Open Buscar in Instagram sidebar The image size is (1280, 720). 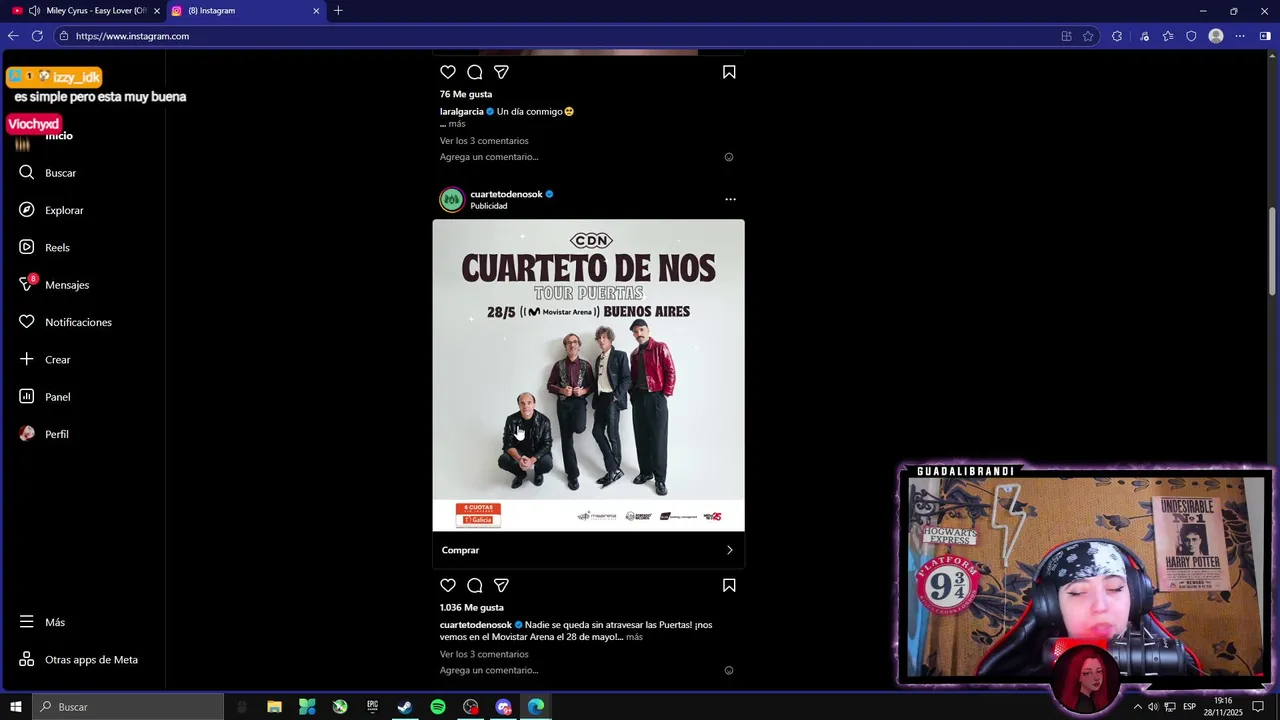pos(47,173)
